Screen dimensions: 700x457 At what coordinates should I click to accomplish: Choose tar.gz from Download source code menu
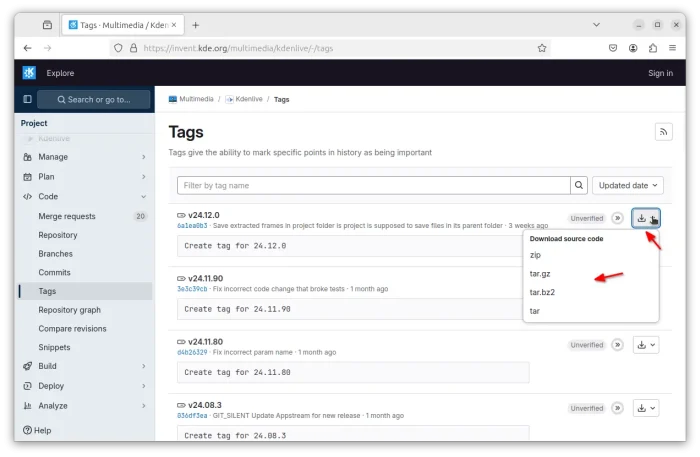coord(540,274)
